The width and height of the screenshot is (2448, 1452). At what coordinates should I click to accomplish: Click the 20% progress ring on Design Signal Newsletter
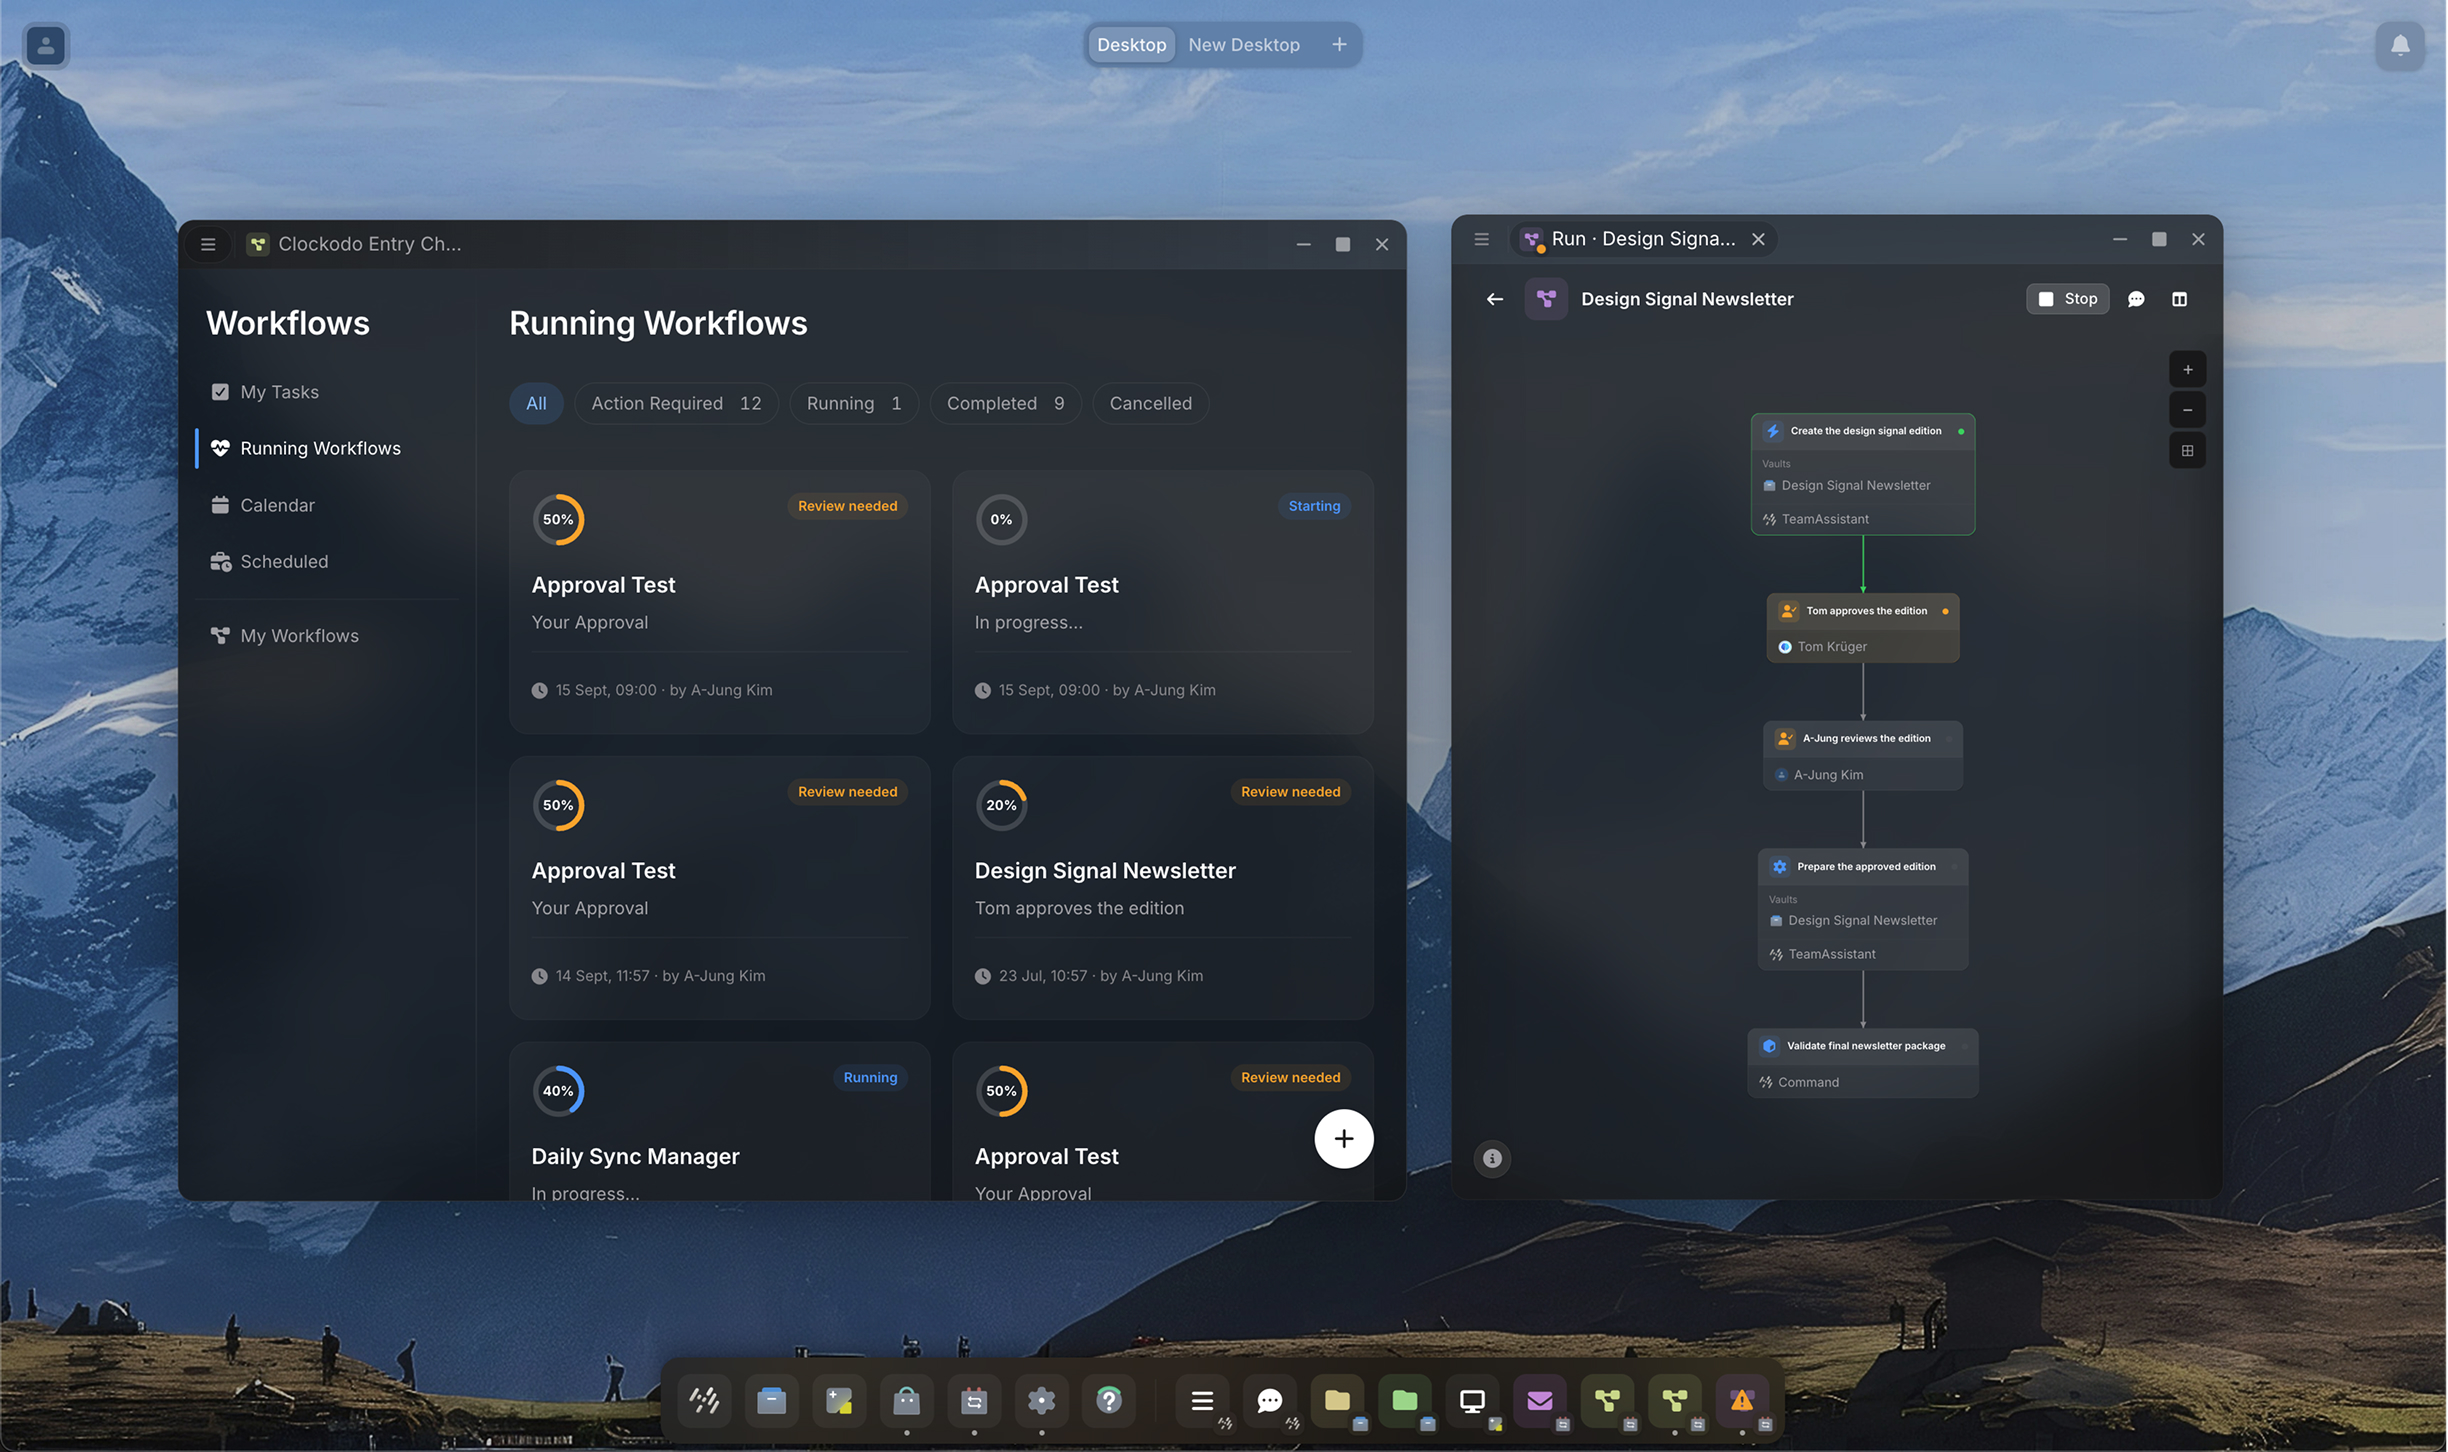(1001, 805)
